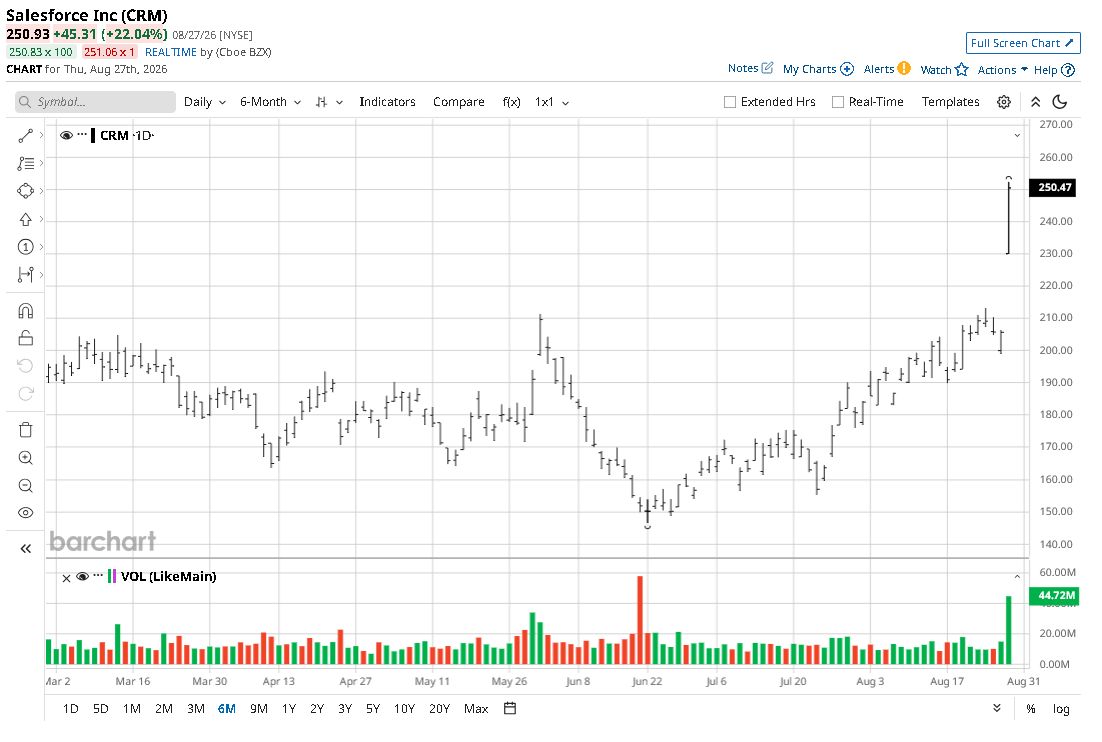Image resolution: width=1102 pixels, height=742 pixels.
Task: Open Alerts for CRM
Action: click(x=887, y=69)
